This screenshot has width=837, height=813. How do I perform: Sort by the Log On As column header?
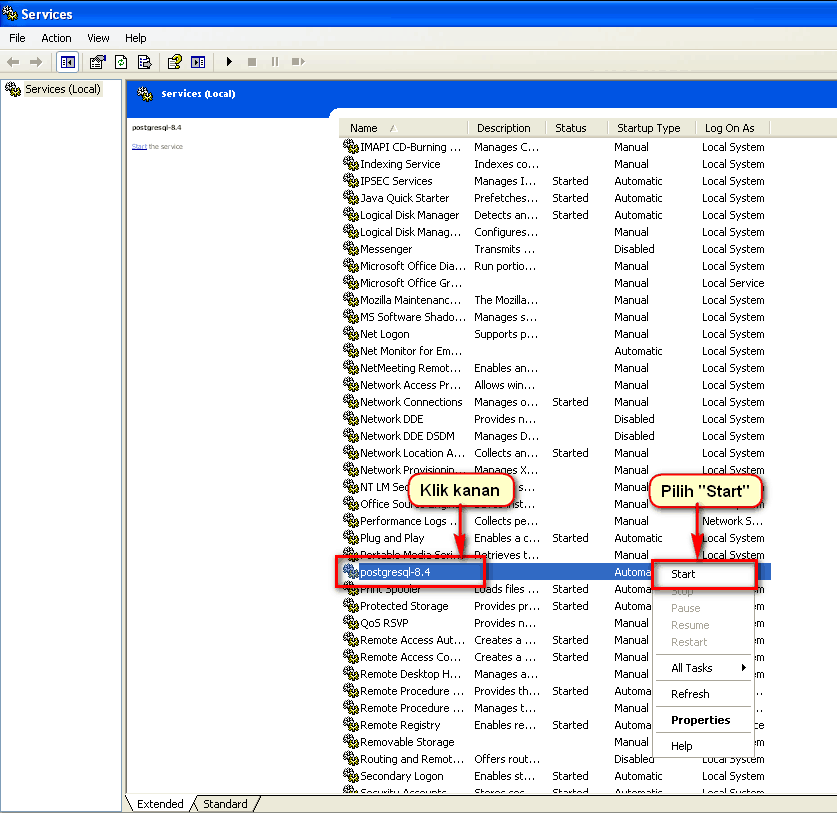click(x=733, y=128)
